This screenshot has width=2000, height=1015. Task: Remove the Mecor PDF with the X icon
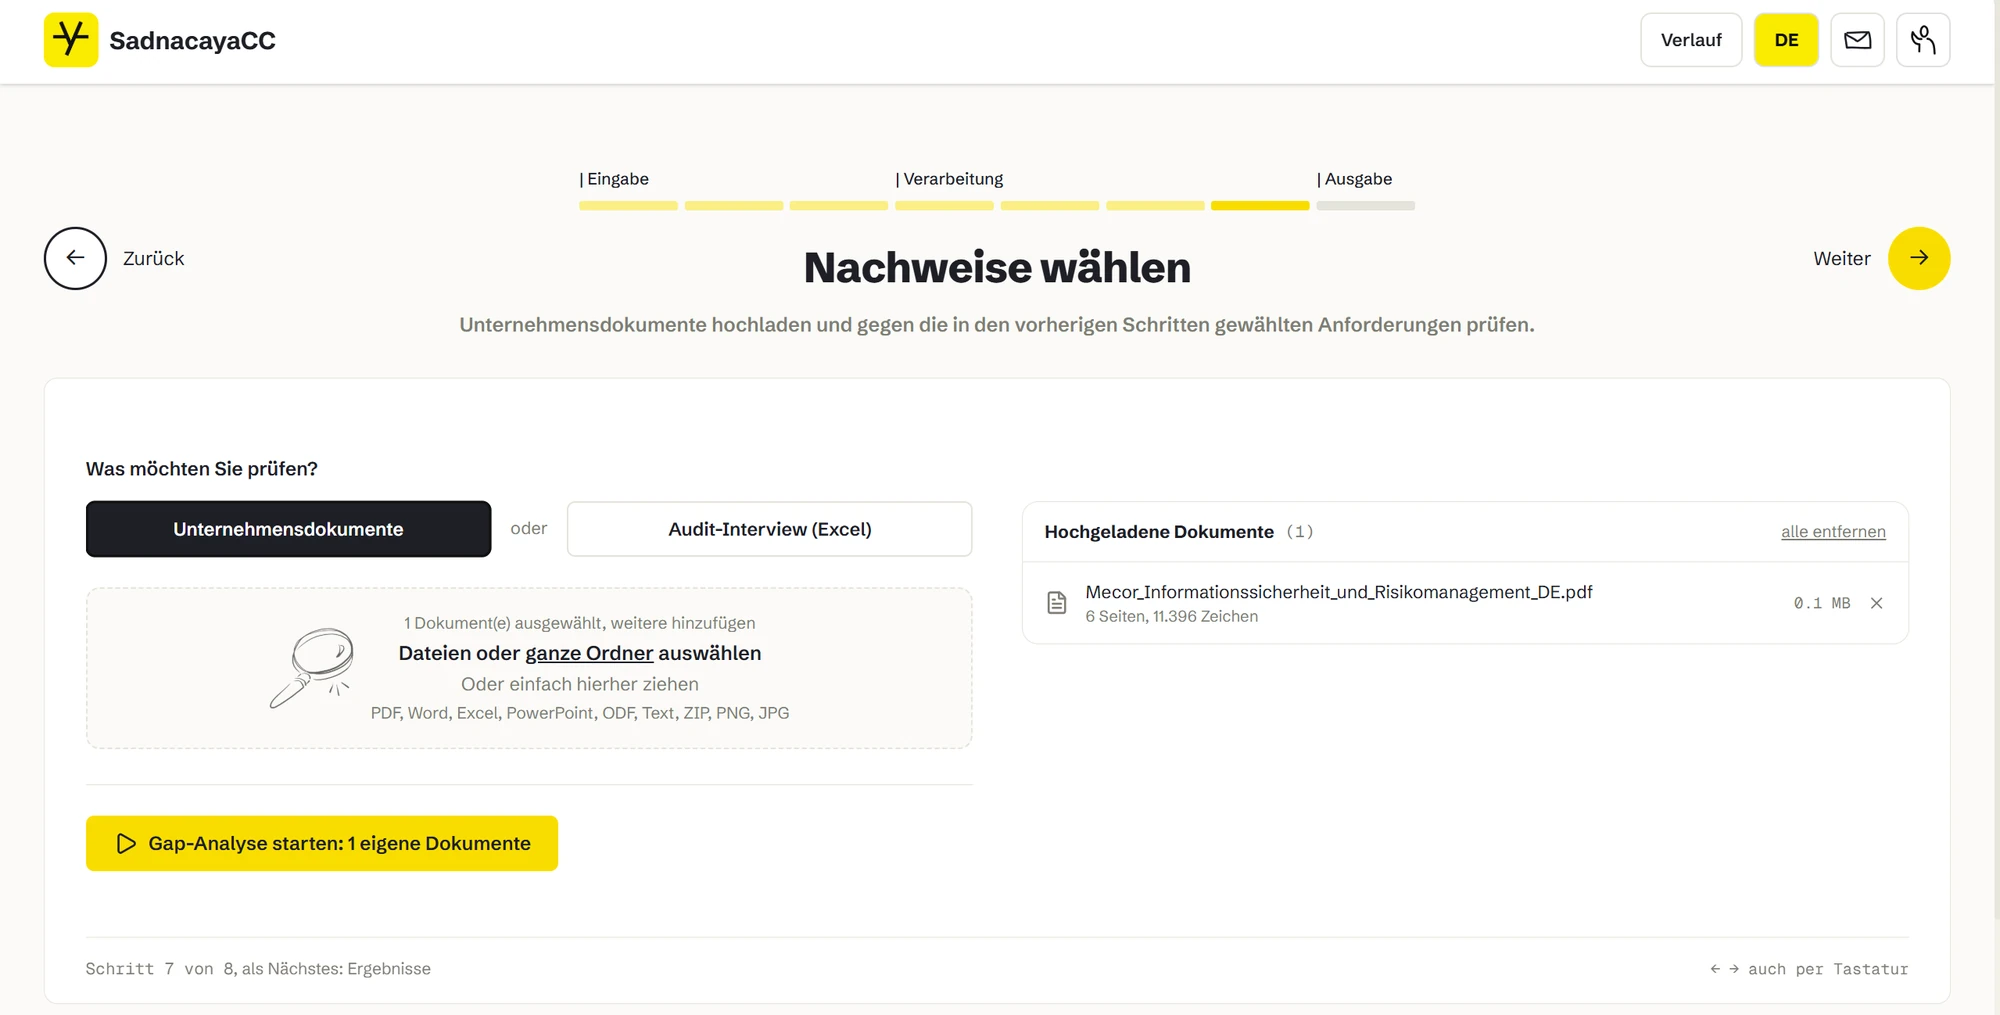(x=1876, y=603)
